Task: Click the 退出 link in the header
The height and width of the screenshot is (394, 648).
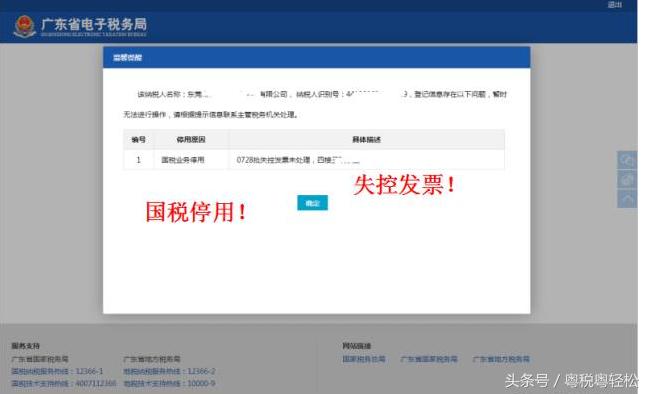Action: [615, 5]
